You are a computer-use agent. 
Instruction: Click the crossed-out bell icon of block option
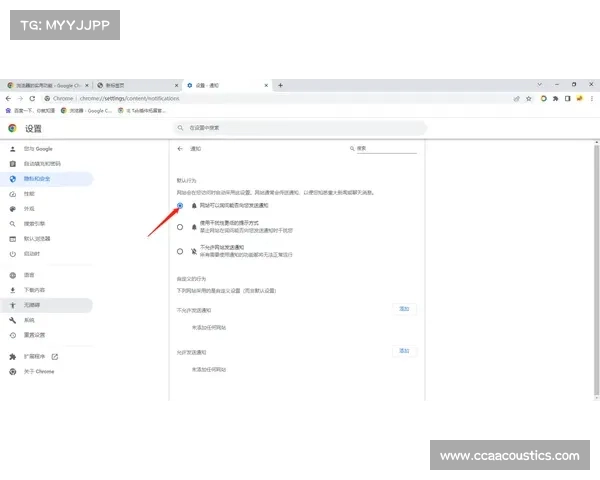[194, 251]
